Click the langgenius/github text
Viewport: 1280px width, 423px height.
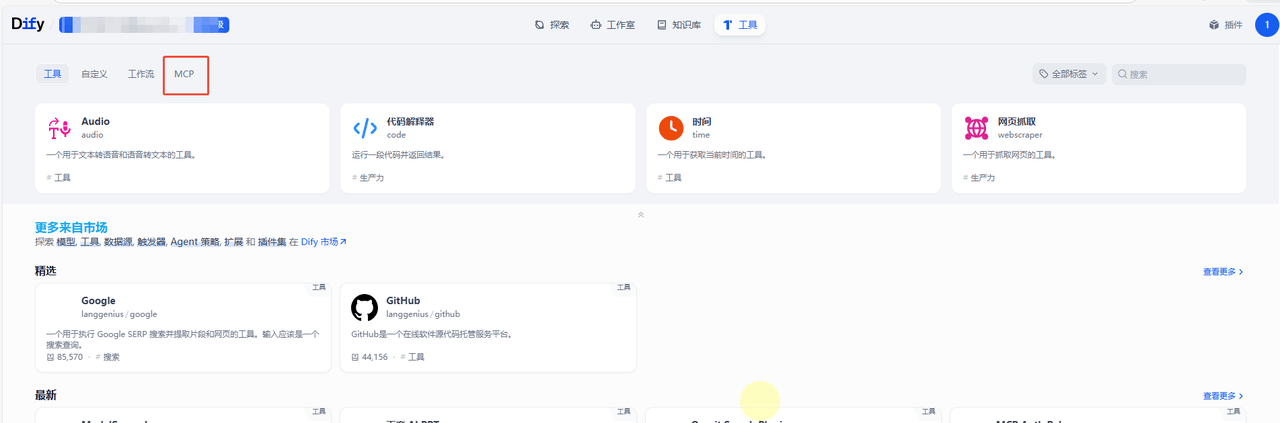[423, 314]
